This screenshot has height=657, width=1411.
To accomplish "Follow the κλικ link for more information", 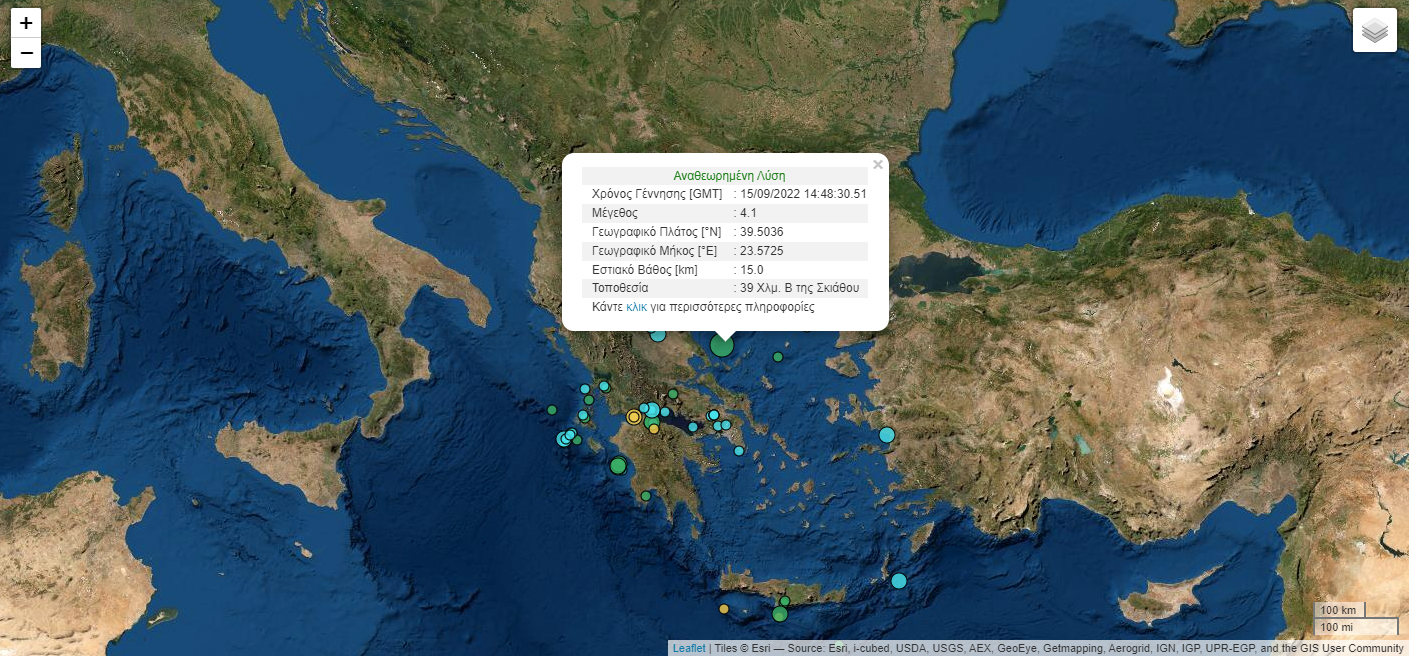I will pos(636,307).
